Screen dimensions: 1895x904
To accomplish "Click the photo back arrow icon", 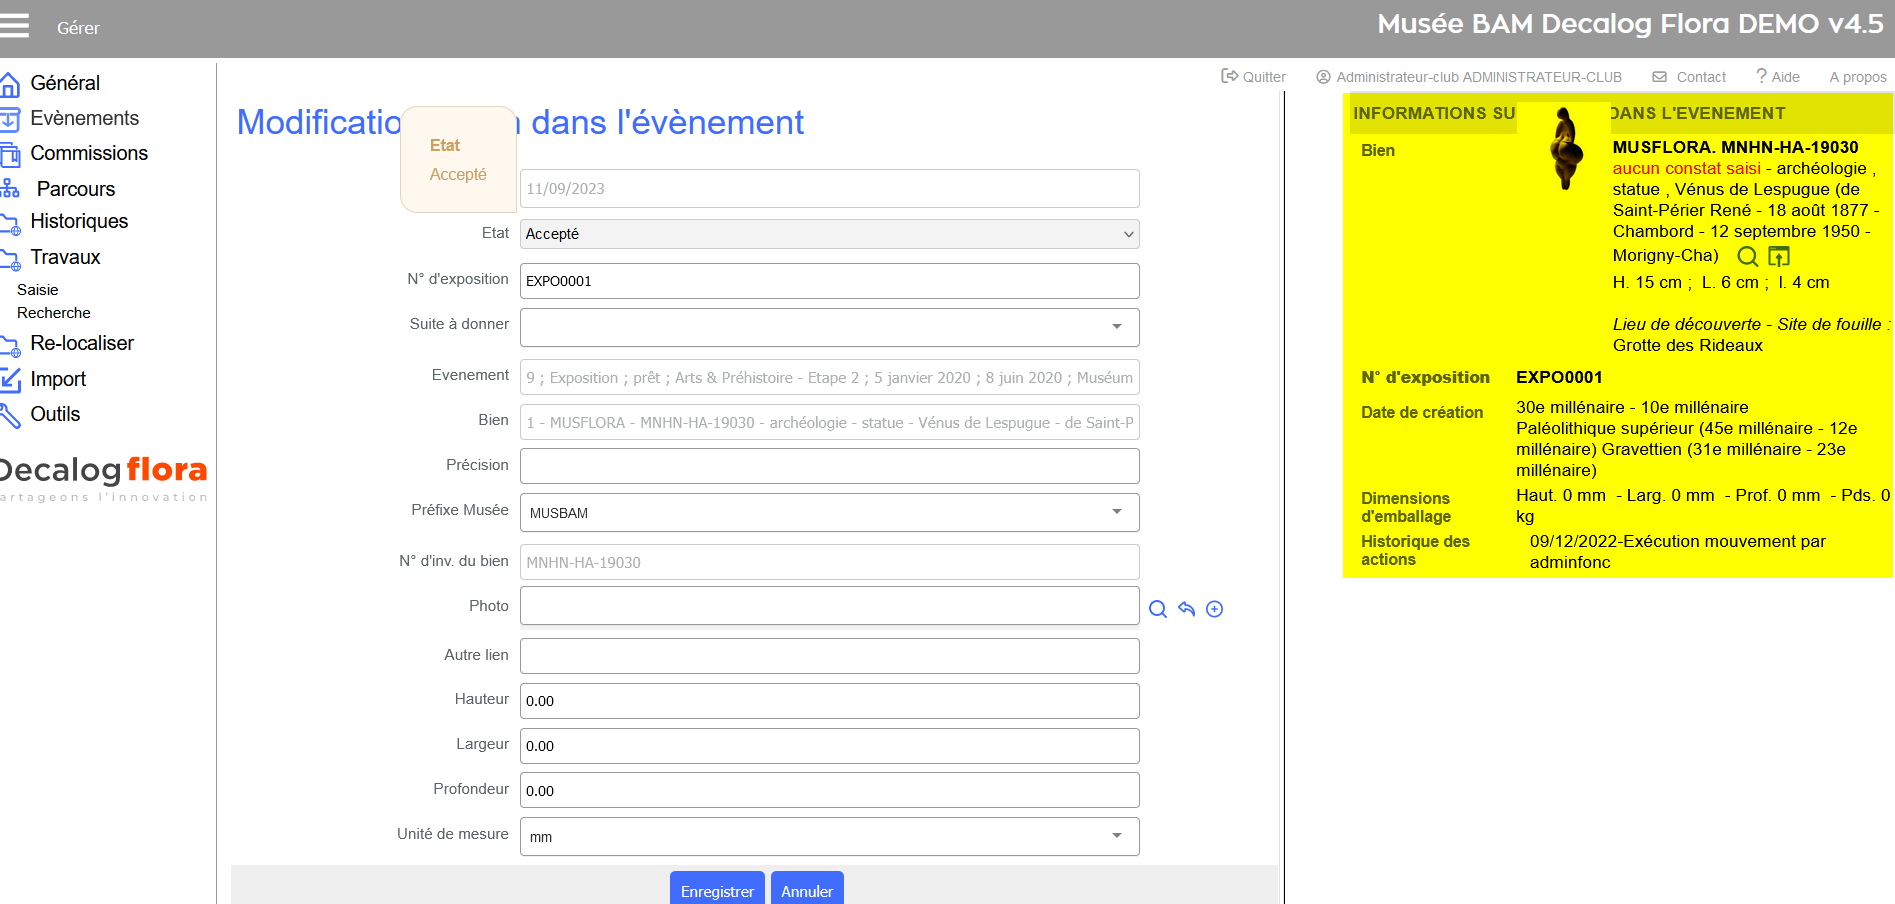I will pyautogui.click(x=1186, y=609).
